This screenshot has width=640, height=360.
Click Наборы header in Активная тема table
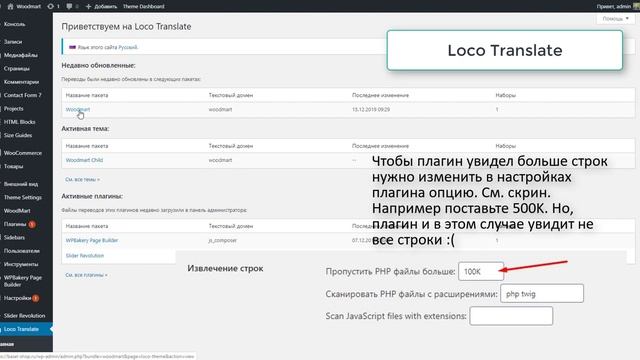pos(506,146)
